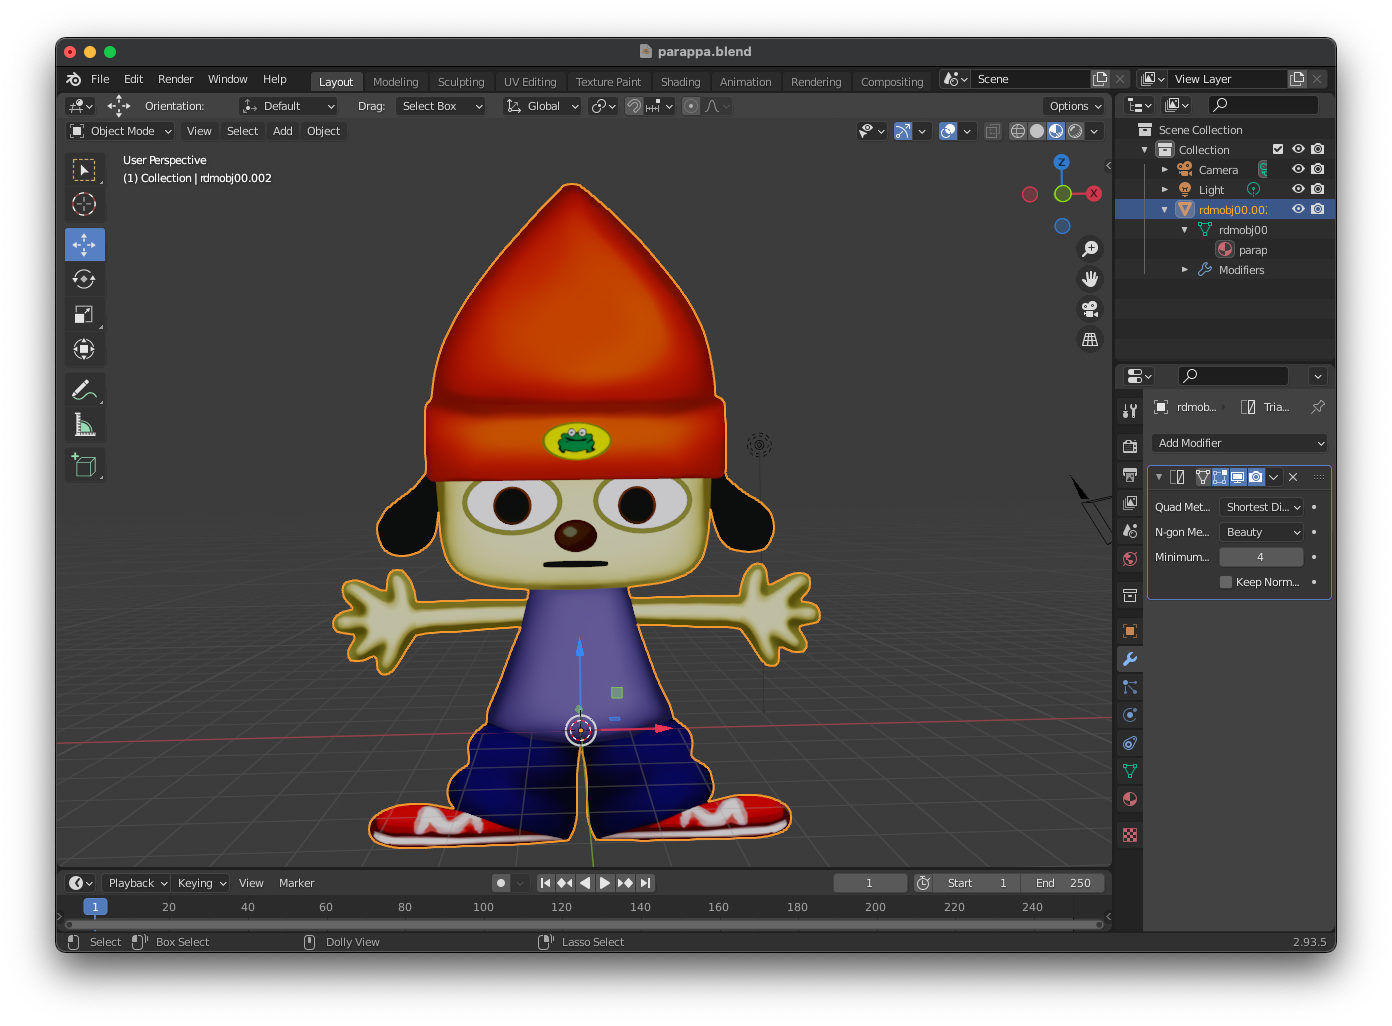This screenshot has height=1026, width=1392.
Task: Toggle snapping magnet icon
Action: tap(634, 106)
